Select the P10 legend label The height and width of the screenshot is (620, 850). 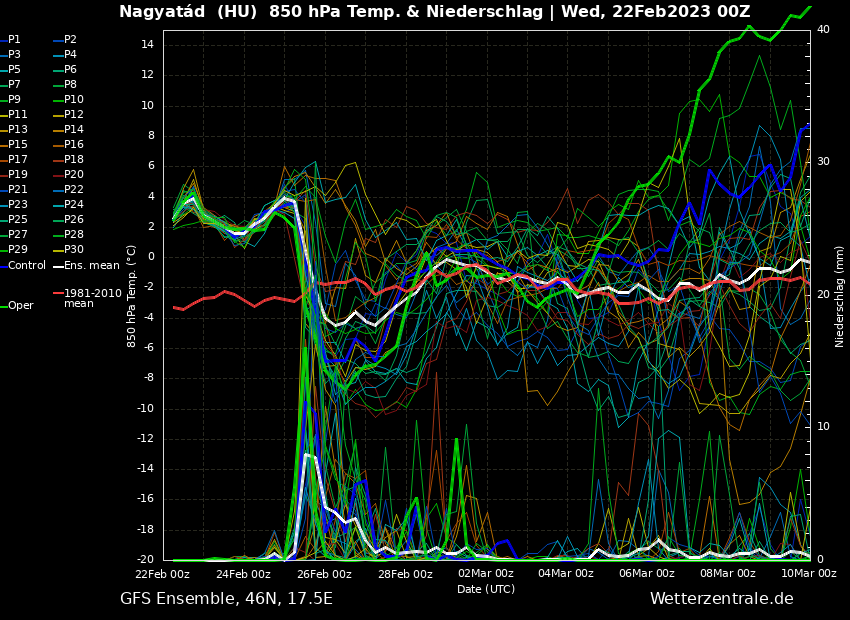pyautogui.click(x=74, y=100)
